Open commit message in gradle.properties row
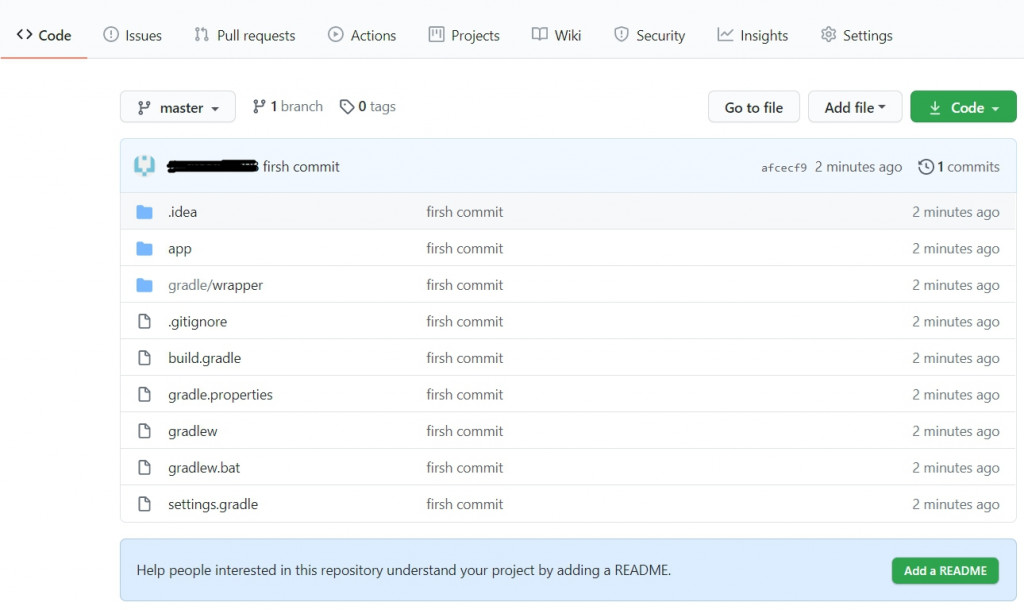The width and height of the screenshot is (1024, 610). pyautogui.click(x=464, y=395)
